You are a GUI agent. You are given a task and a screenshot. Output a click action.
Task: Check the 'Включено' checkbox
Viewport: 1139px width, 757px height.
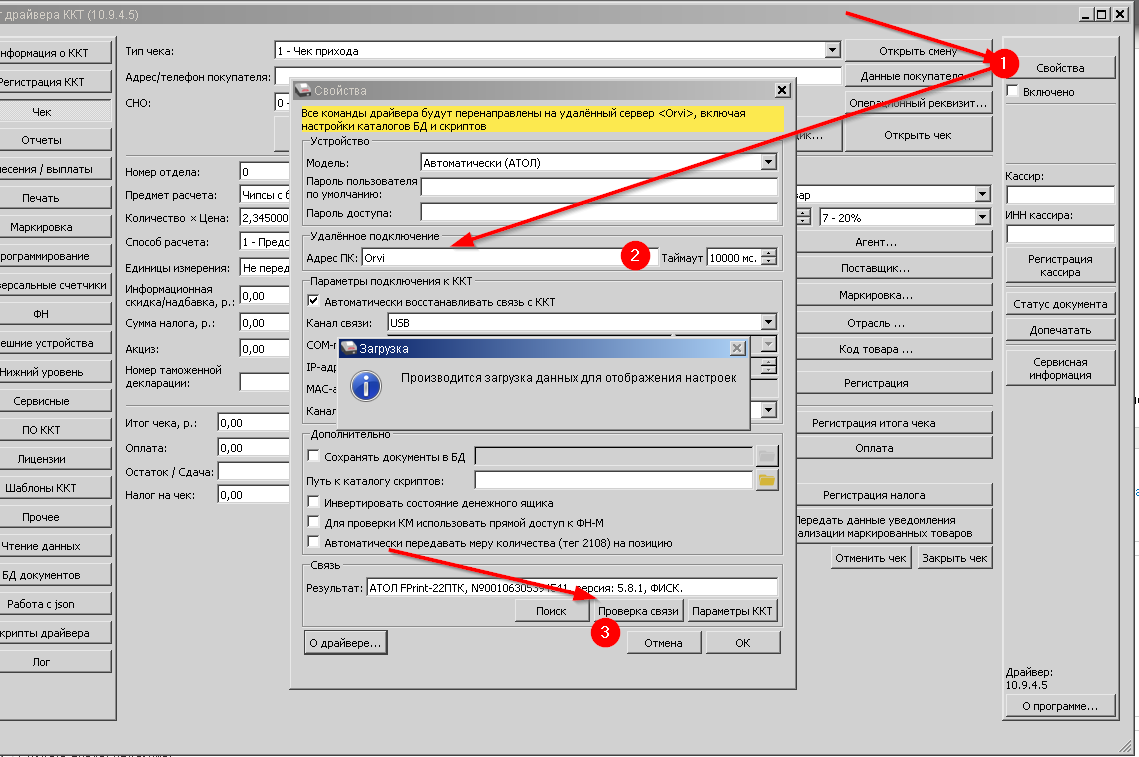coord(1013,92)
